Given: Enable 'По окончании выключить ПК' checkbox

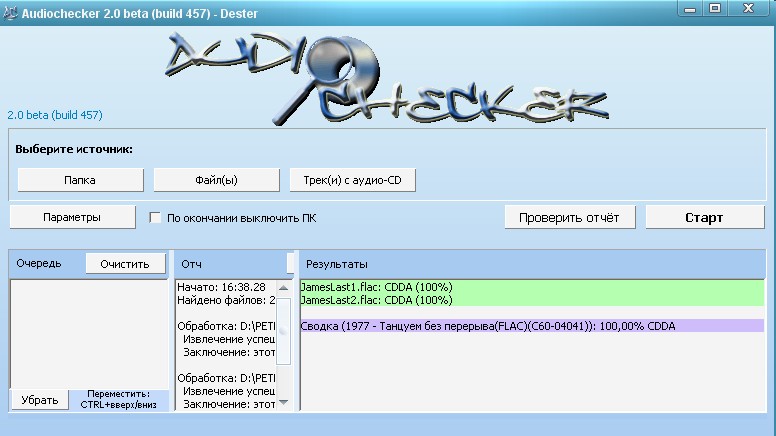Looking at the screenshot, I should click(155, 217).
